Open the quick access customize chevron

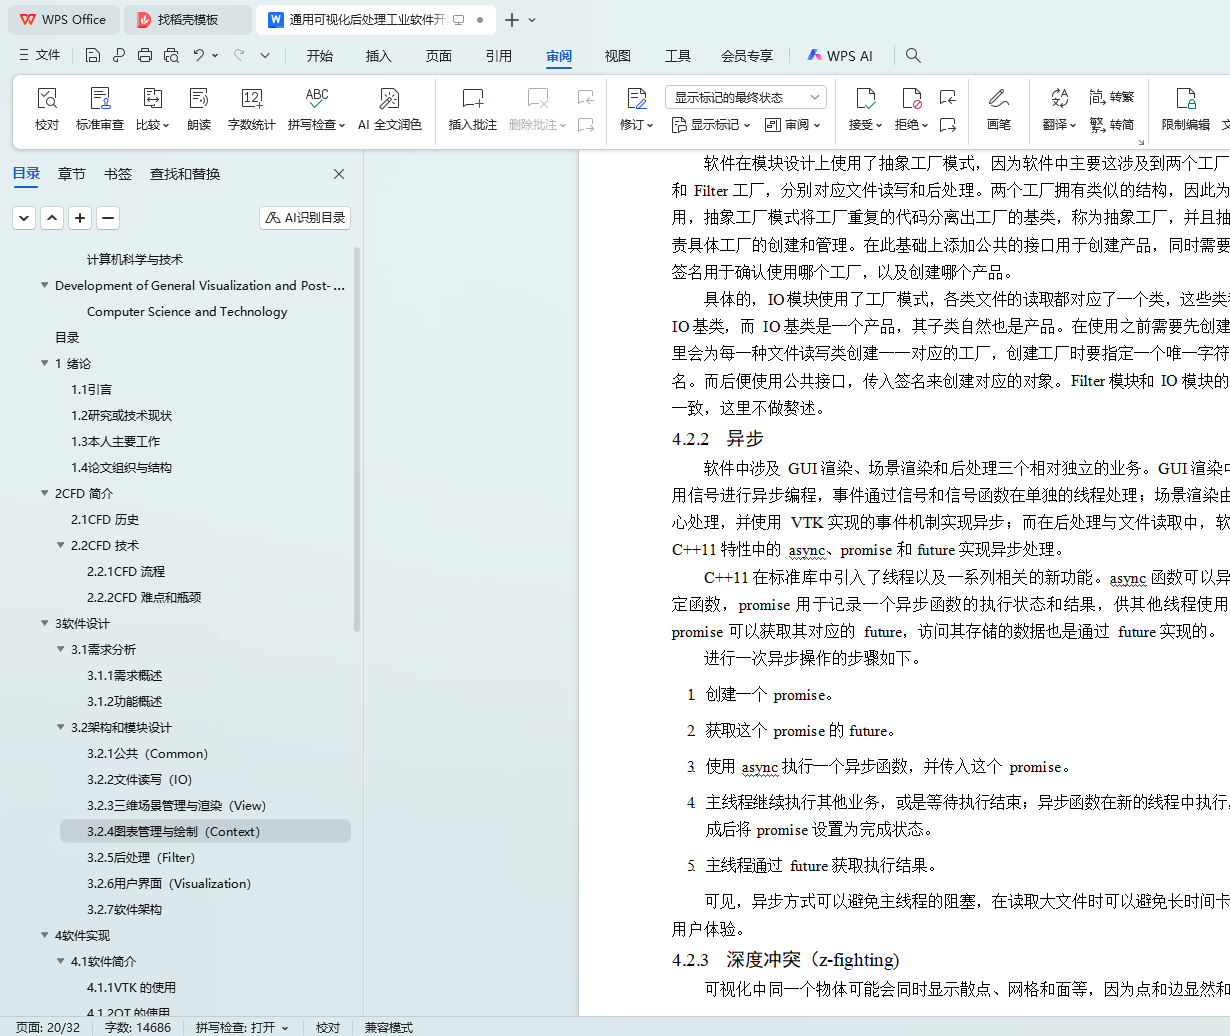[265, 55]
